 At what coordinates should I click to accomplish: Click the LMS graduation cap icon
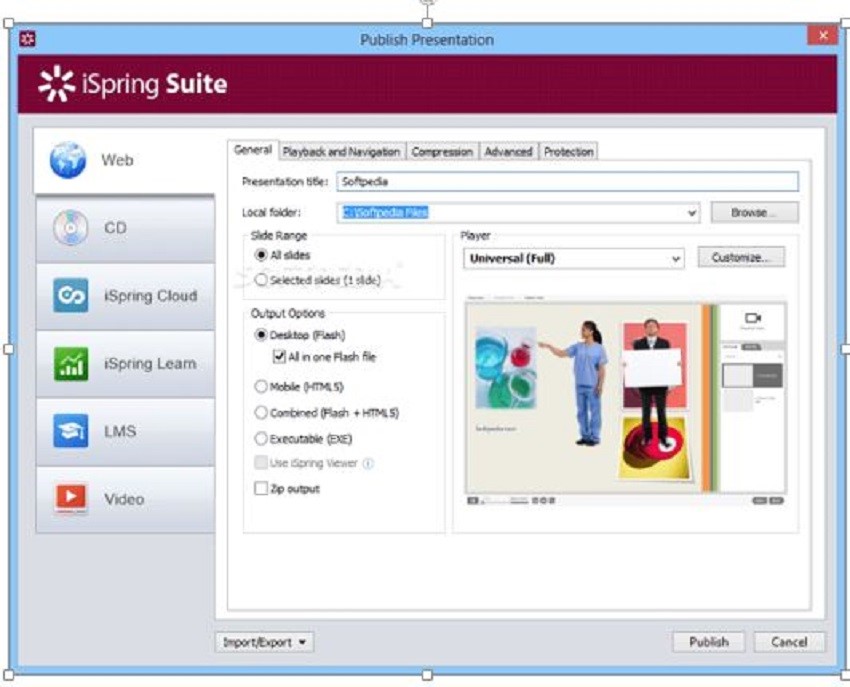click(x=70, y=431)
